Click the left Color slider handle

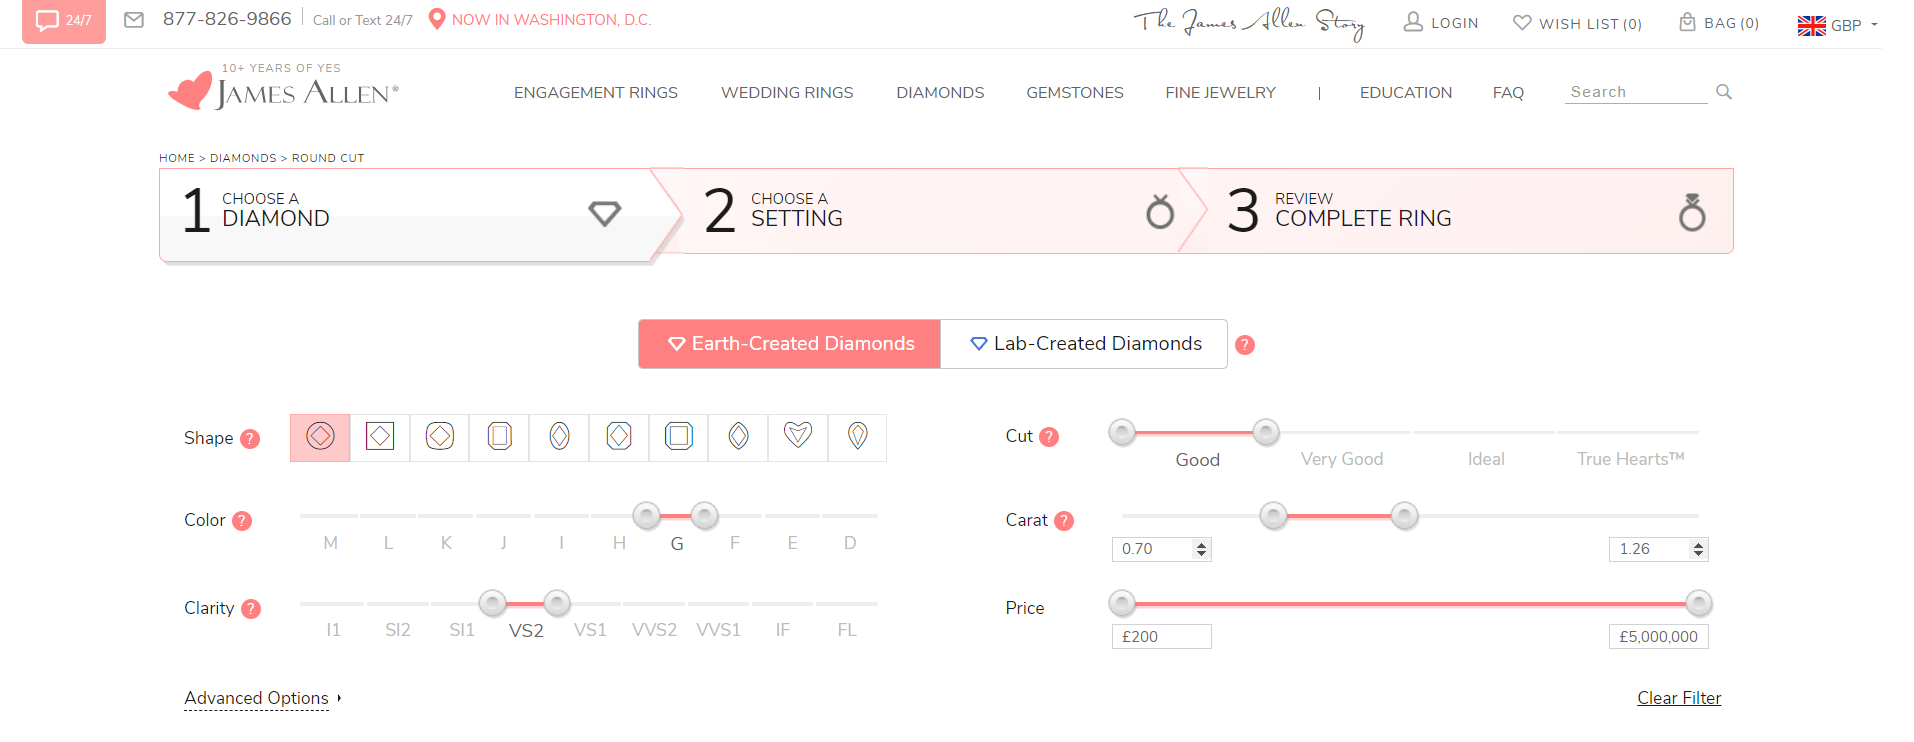click(647, 516)
